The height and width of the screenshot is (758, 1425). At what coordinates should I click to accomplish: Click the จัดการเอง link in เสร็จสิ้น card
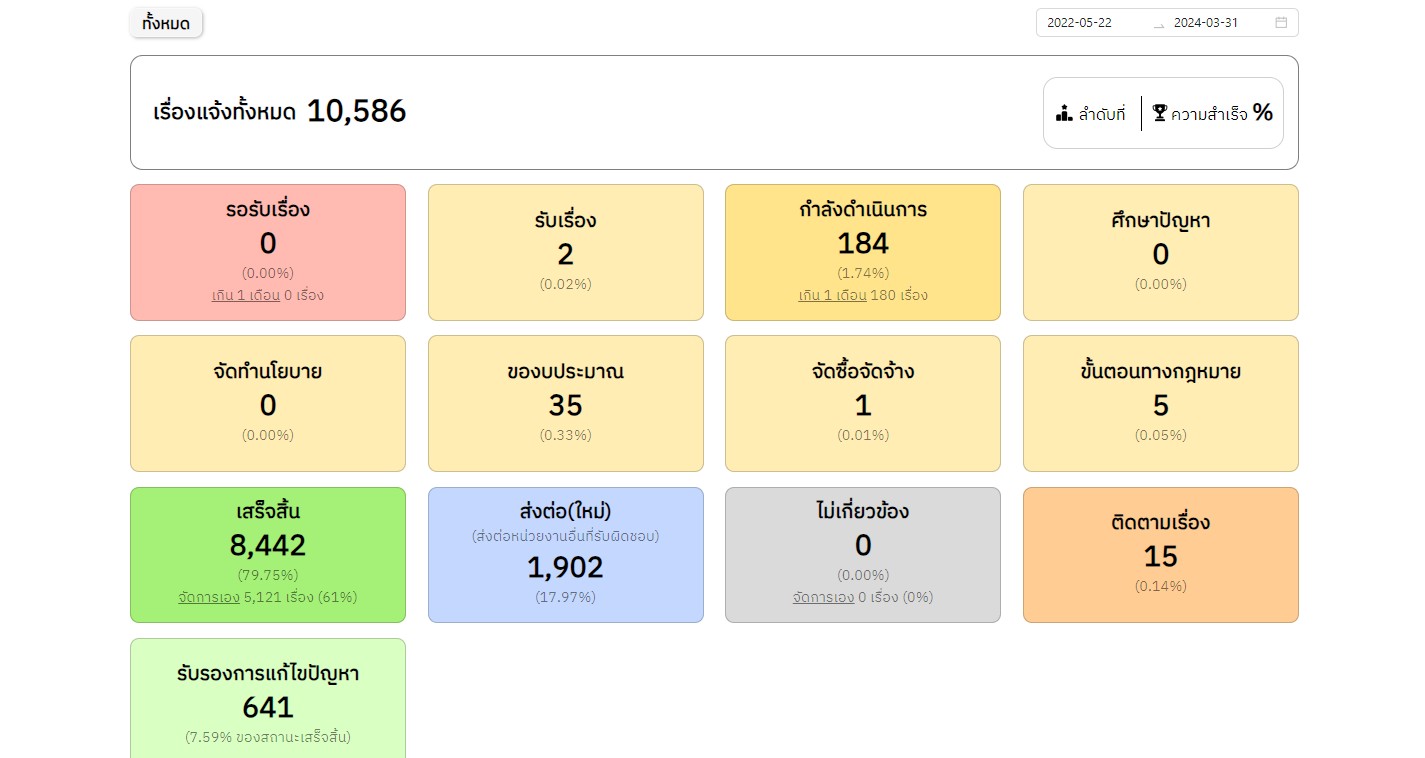[209, 597]
